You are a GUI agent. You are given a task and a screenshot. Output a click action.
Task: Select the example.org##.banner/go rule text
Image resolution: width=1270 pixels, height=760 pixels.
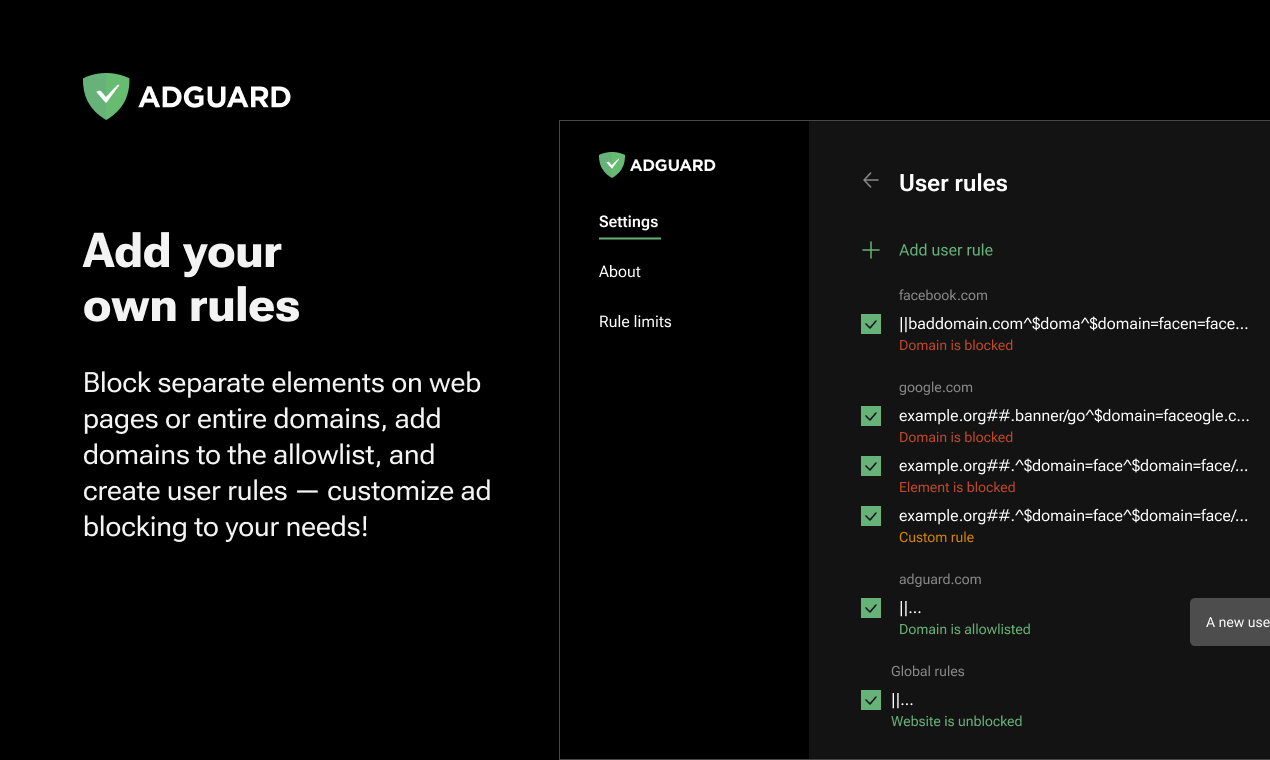click(1074, 416)
